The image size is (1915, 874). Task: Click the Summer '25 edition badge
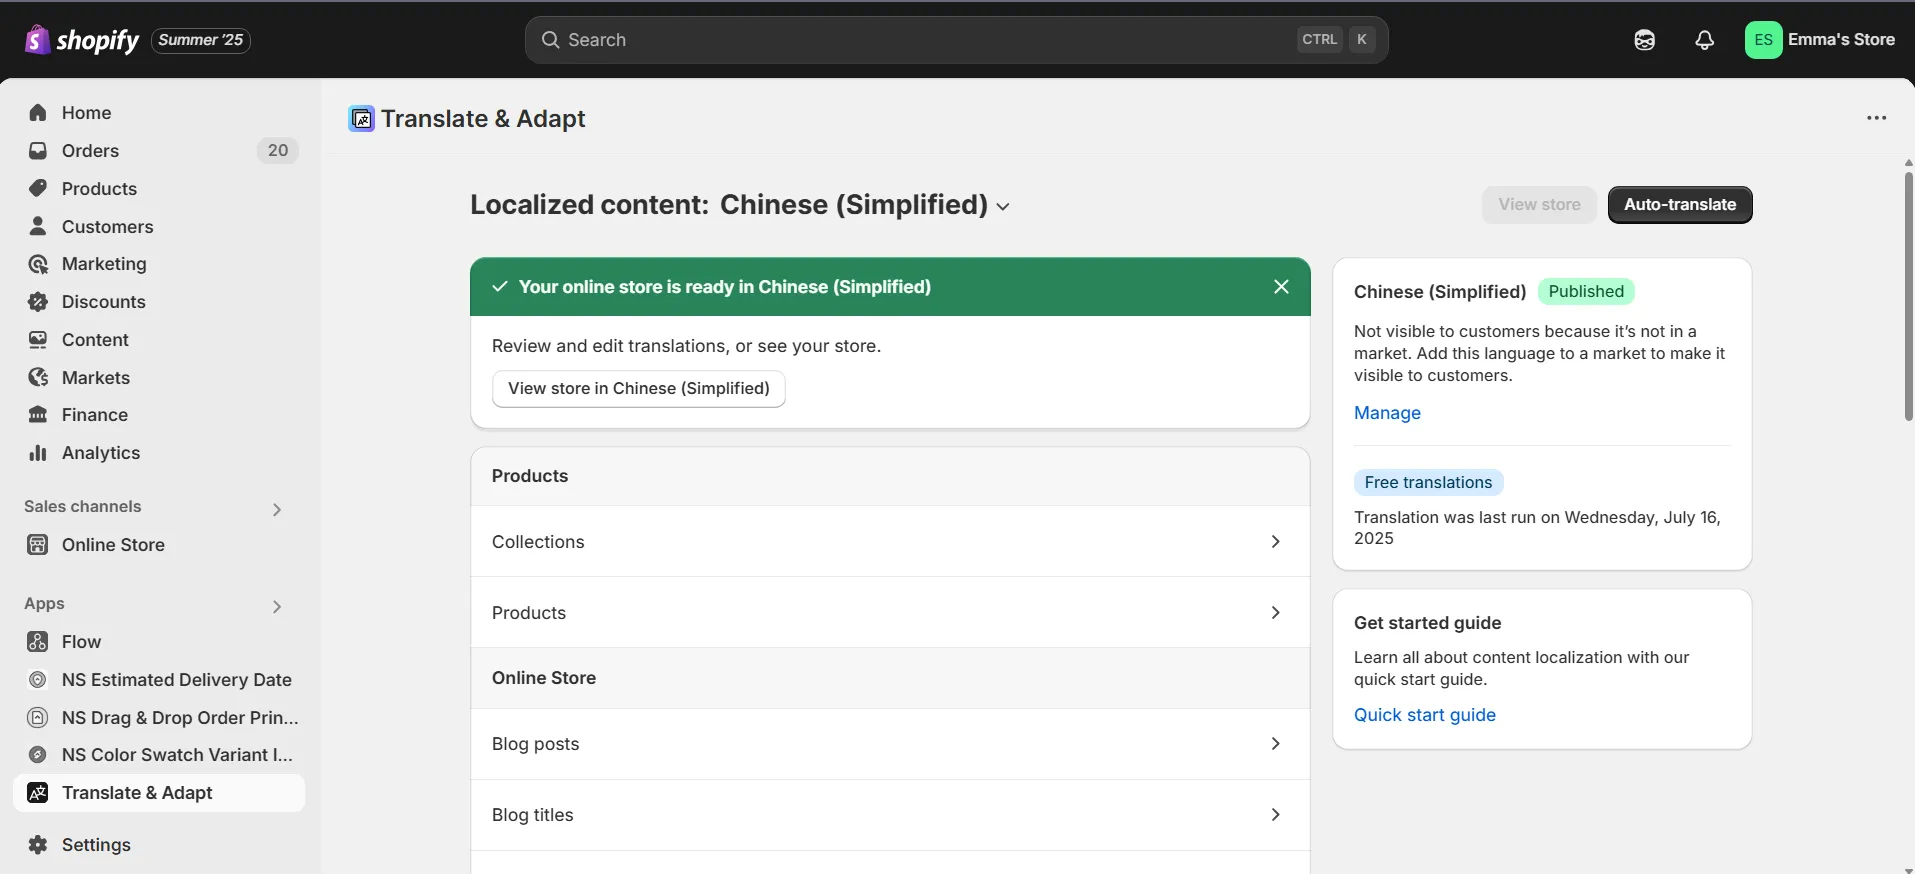(201, 40)
